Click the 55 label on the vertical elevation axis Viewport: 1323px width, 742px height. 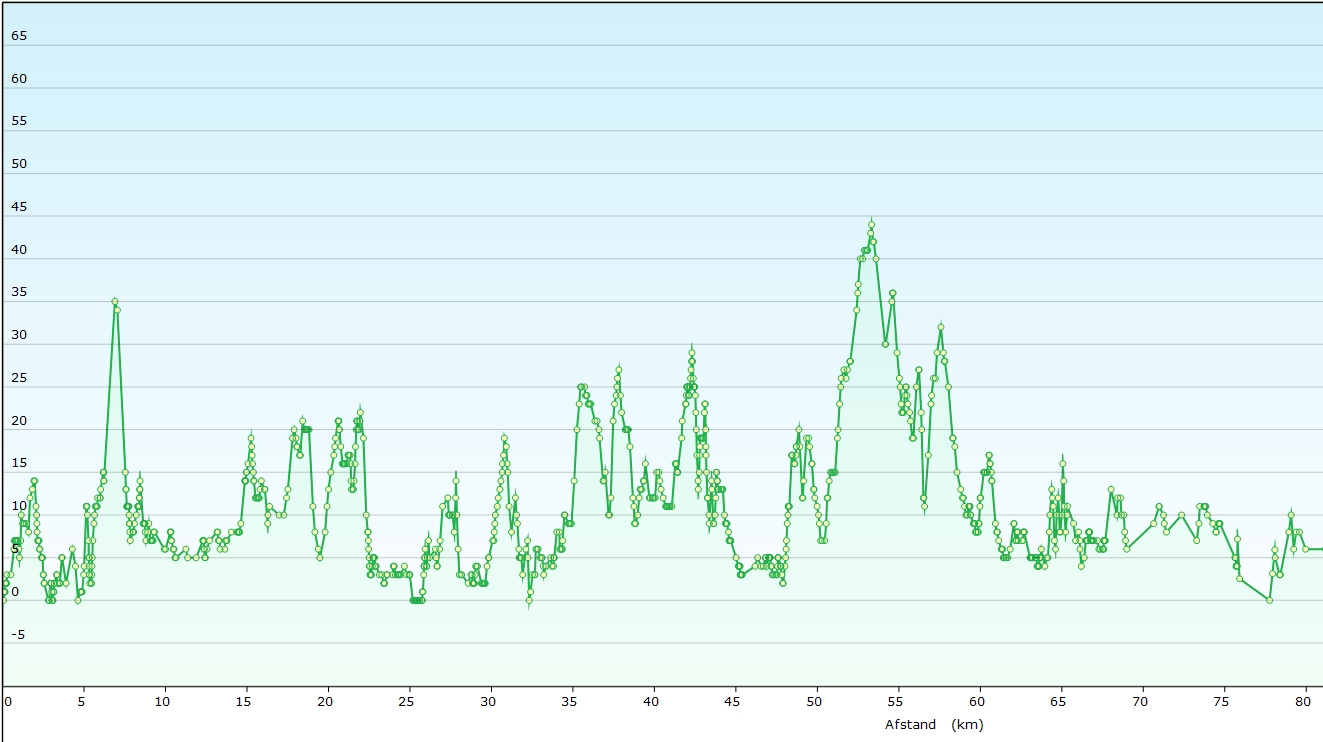(x=19, y=122)
